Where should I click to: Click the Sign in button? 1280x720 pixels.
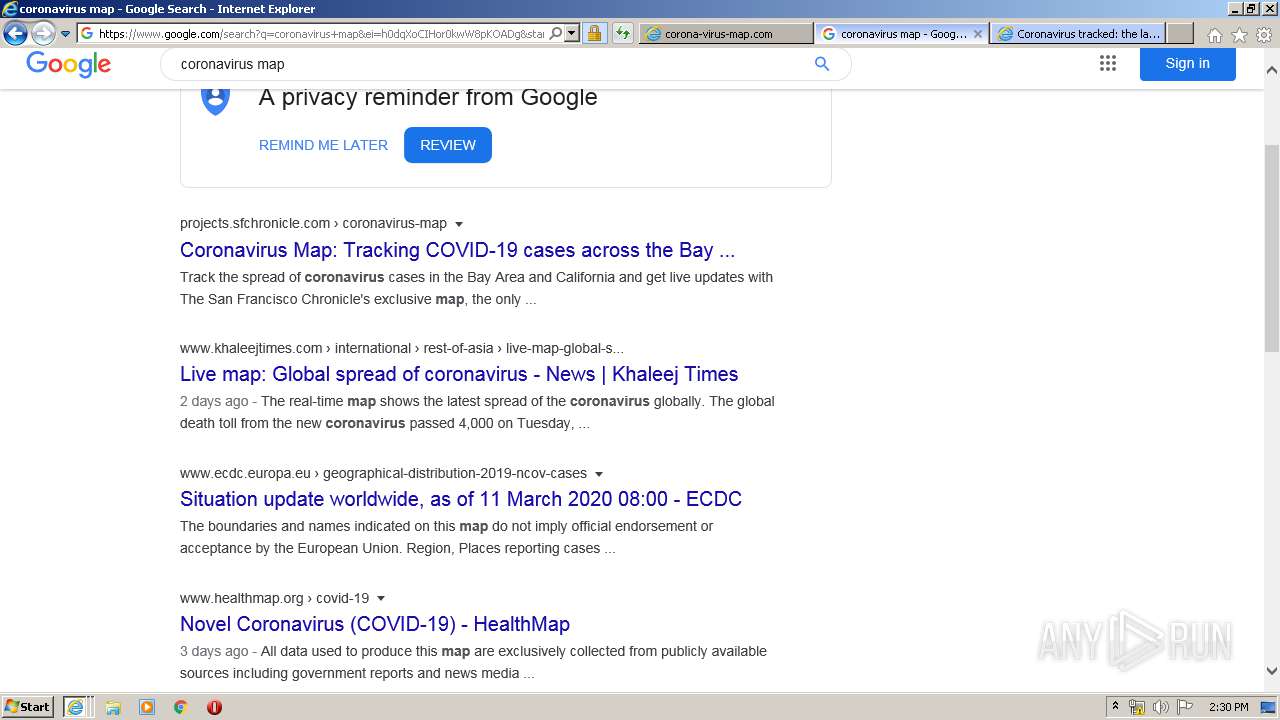coord(1187,63)
